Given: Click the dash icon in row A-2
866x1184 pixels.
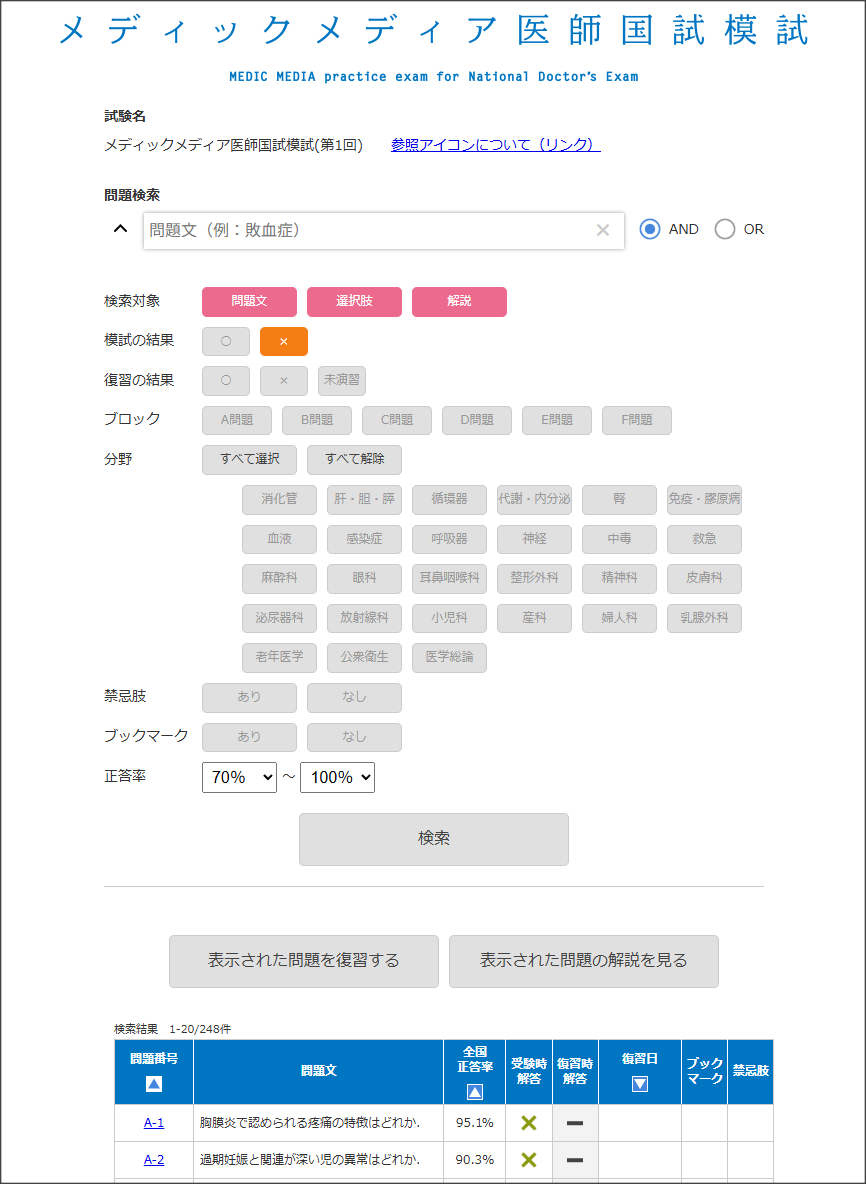Looking at the screenshot, I should coord(575,1160).
